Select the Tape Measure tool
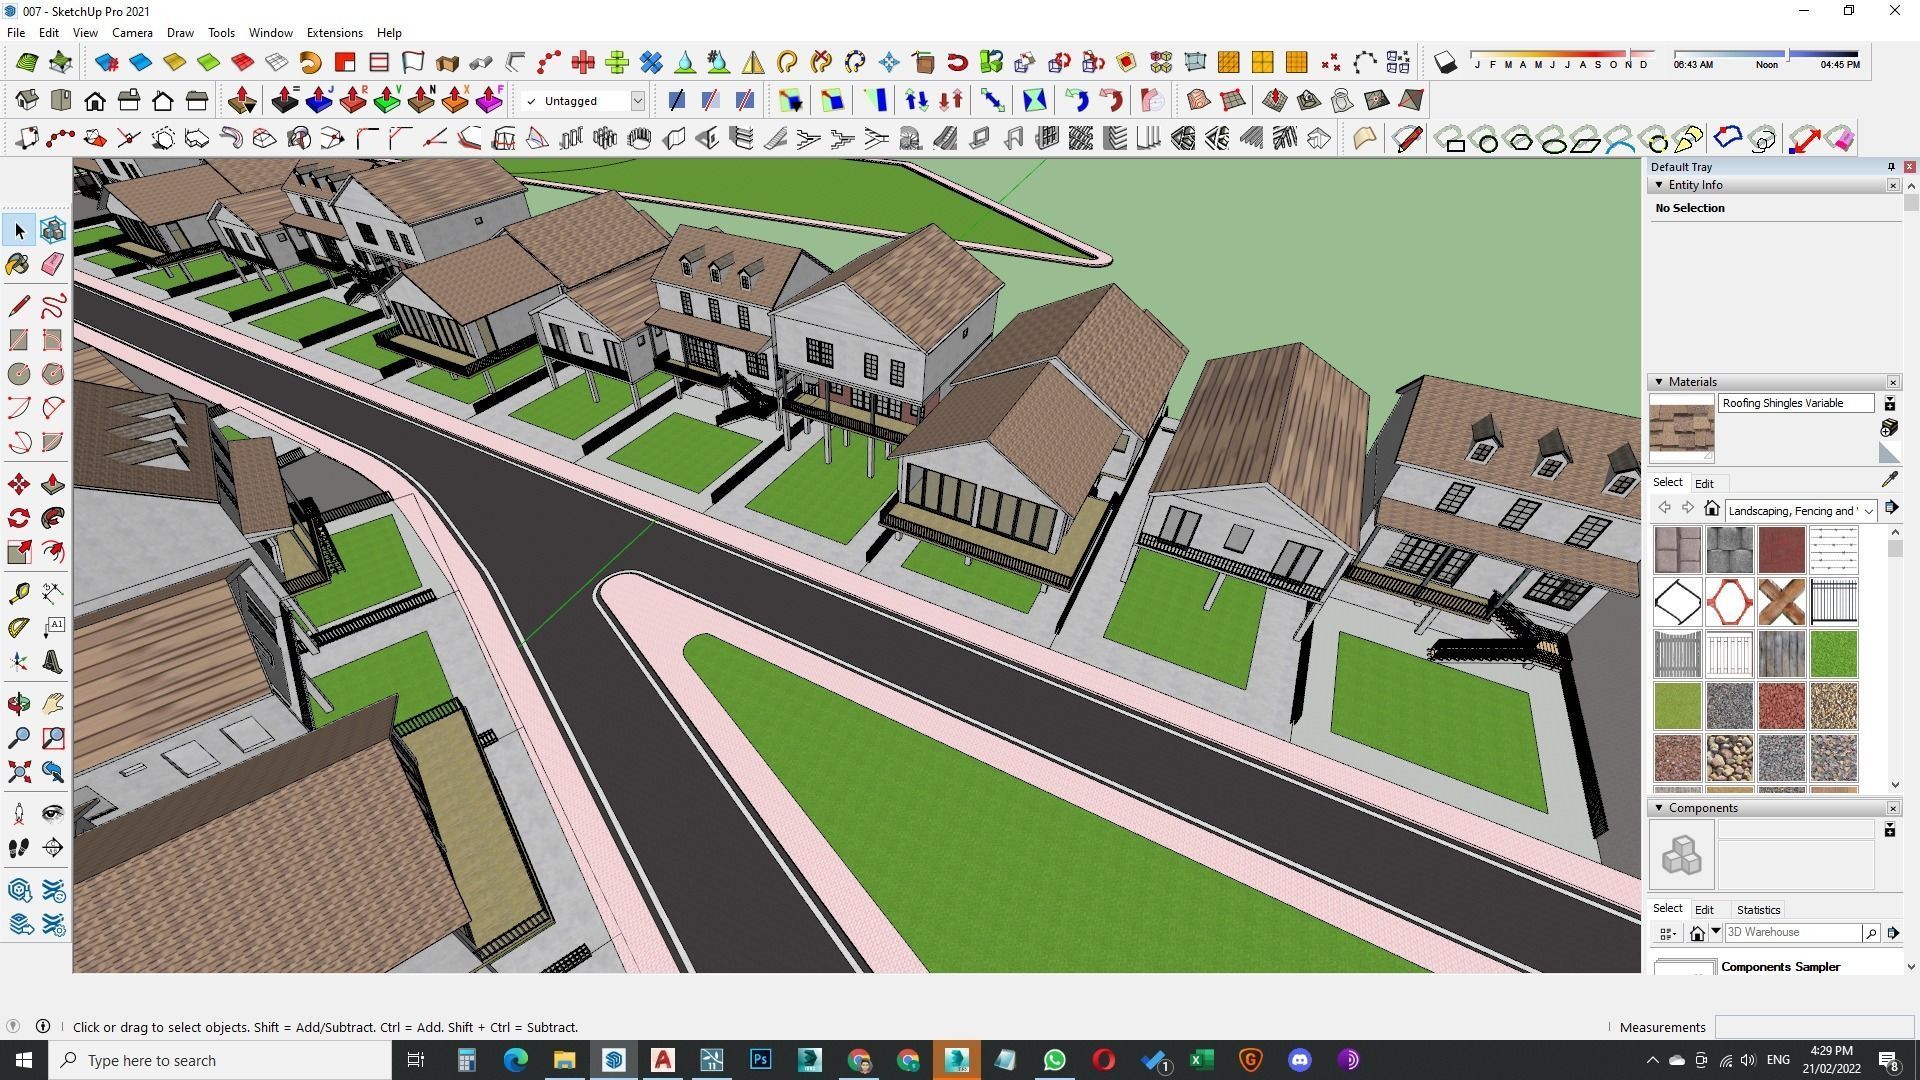This screenshot has height=1080, width=1920. [19, 594]
